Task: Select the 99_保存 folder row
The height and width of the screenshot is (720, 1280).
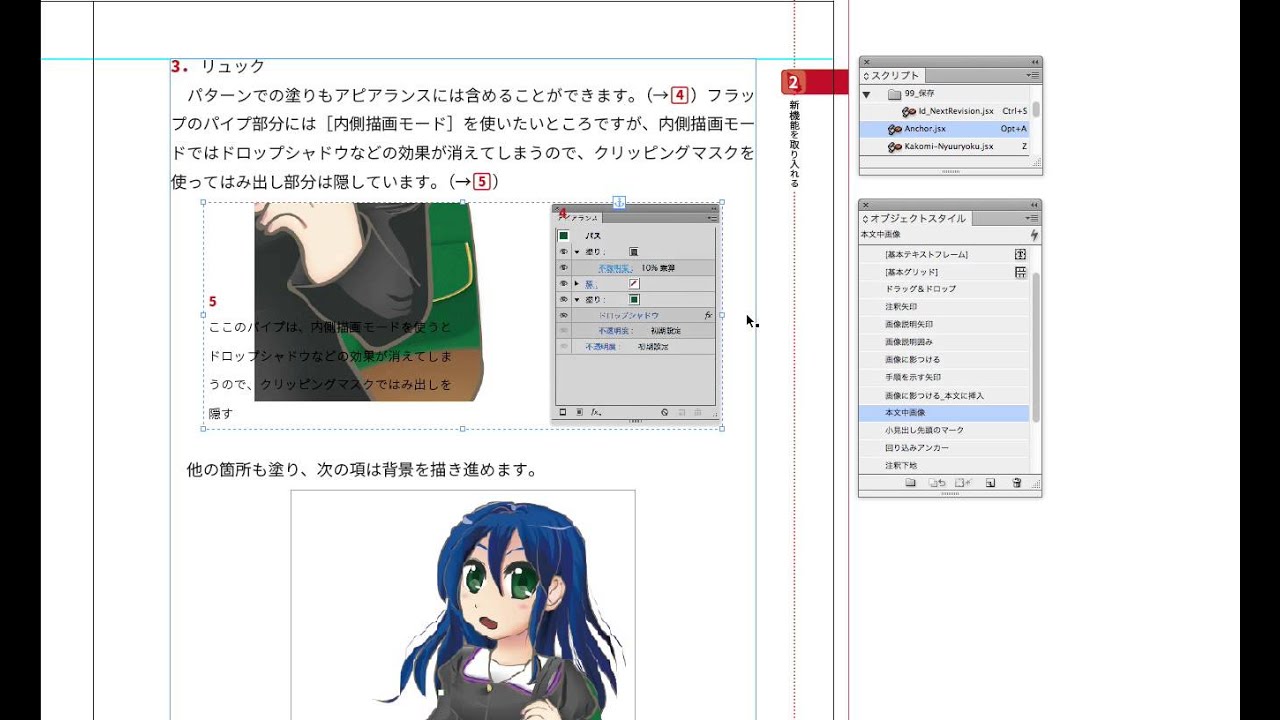Action: 945,94
